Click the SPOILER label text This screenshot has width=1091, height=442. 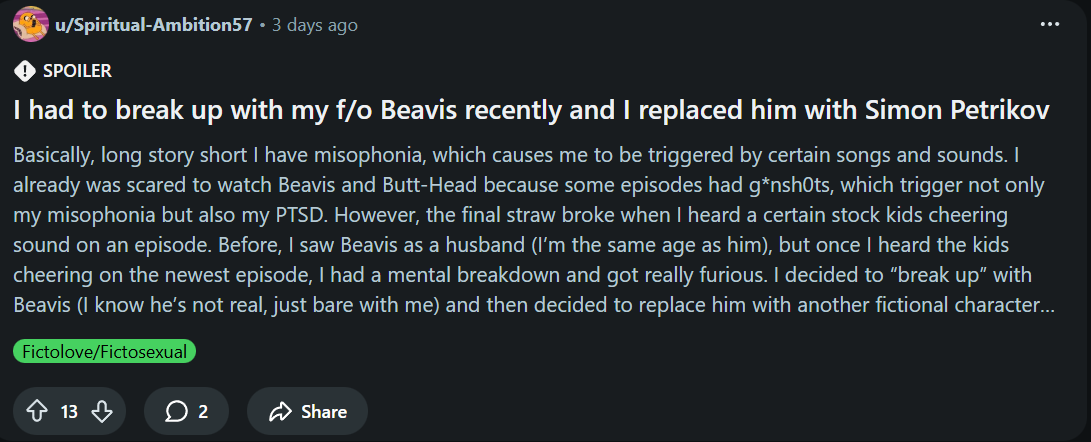[77, 71]
